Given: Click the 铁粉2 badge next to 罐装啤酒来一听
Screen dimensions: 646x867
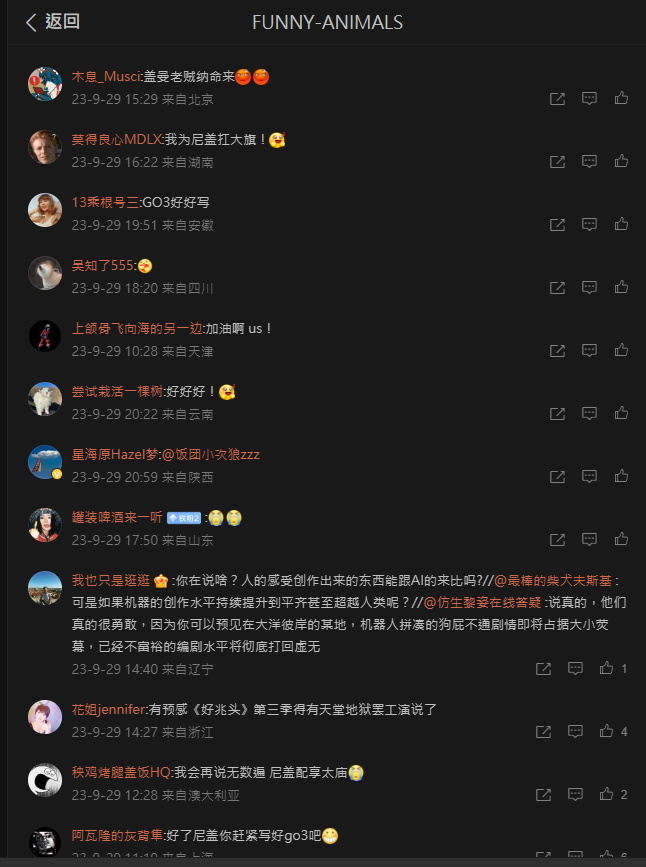Looking at the screenshot, I should (184, 518).
